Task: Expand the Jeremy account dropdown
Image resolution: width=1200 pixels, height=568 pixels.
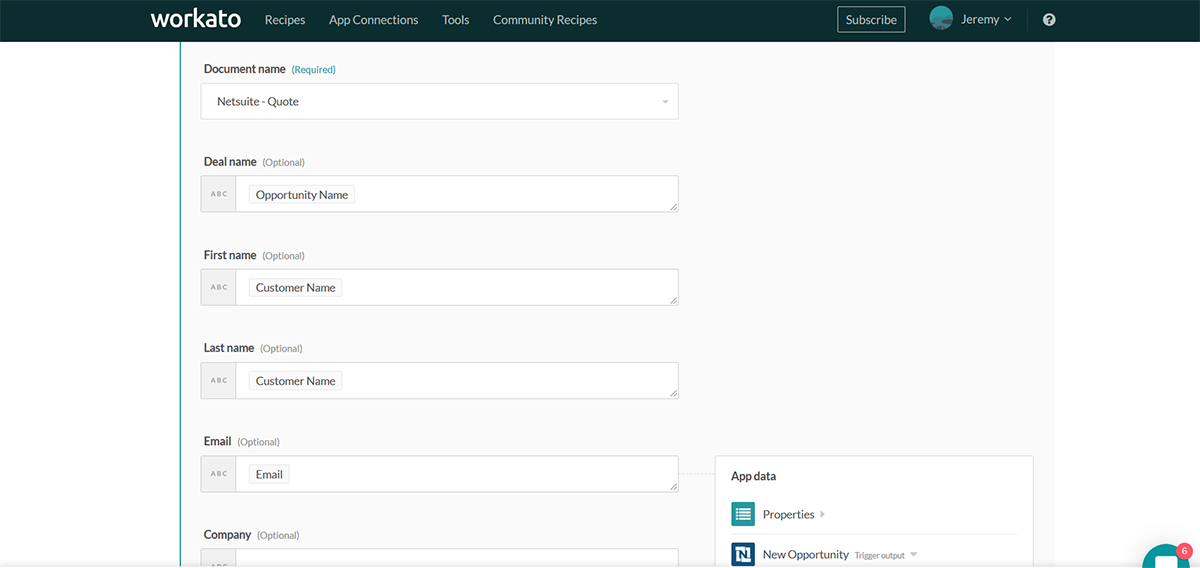Action: [x=987, y=20]
